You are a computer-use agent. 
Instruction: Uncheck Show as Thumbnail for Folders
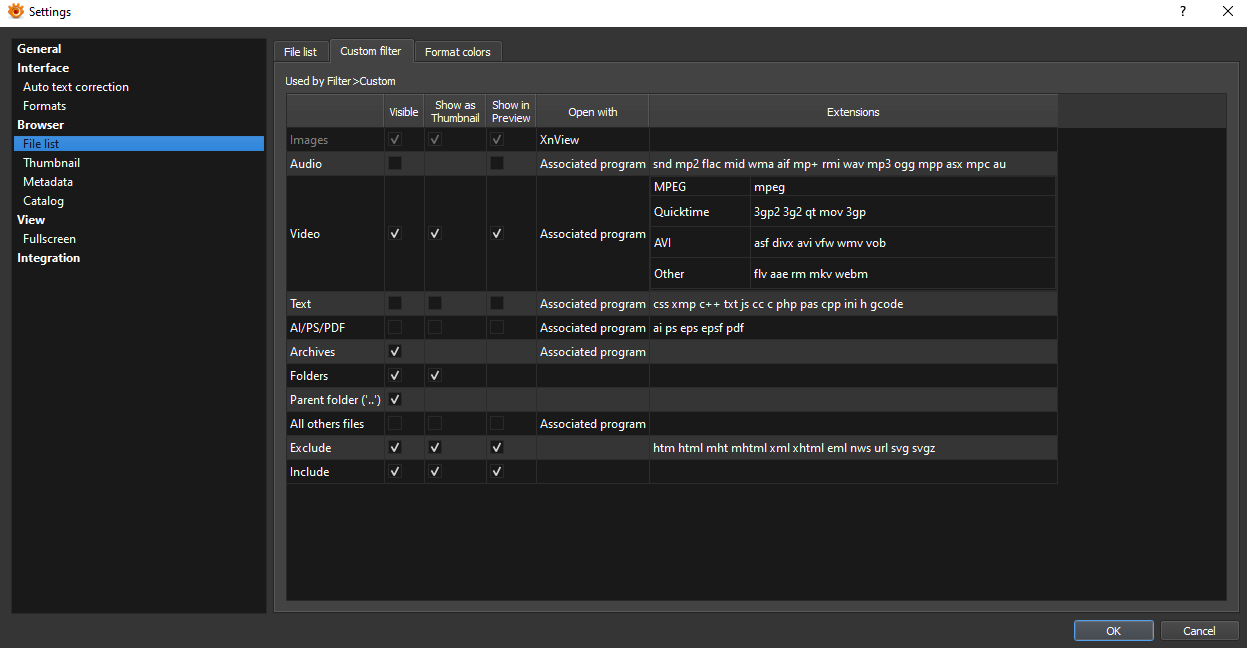(435, 376)
